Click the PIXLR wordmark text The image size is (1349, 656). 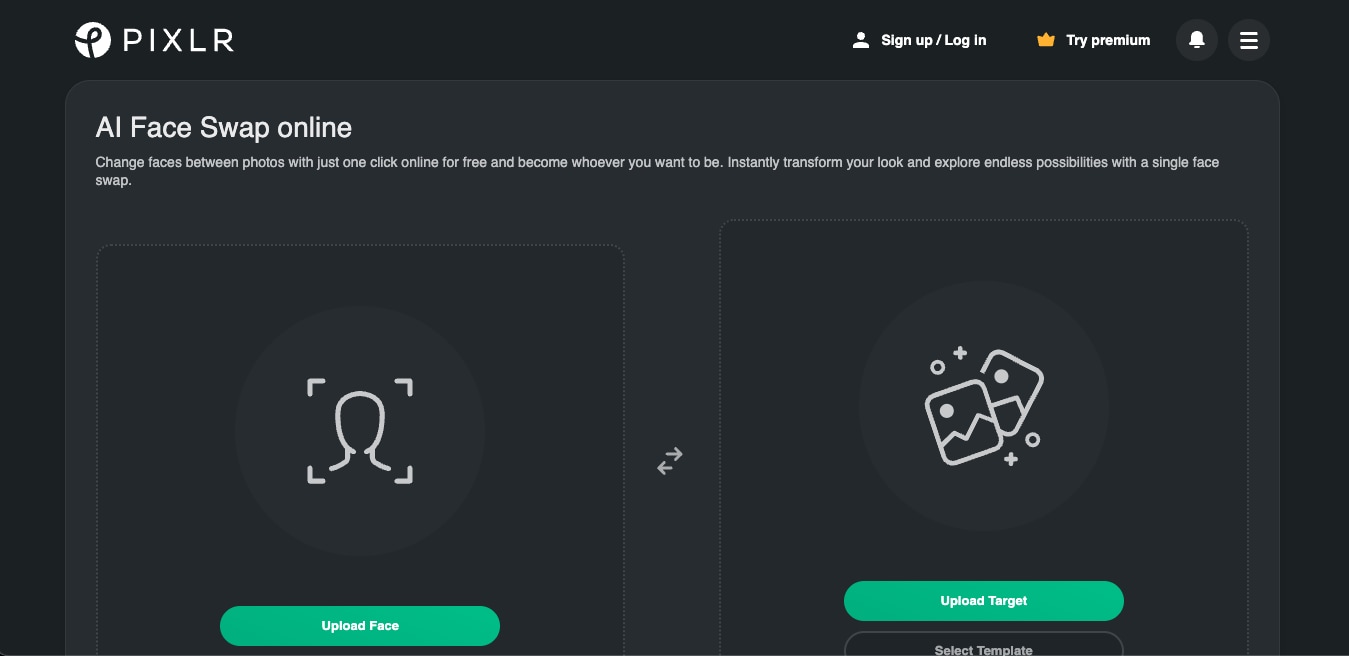click(178, 41)
